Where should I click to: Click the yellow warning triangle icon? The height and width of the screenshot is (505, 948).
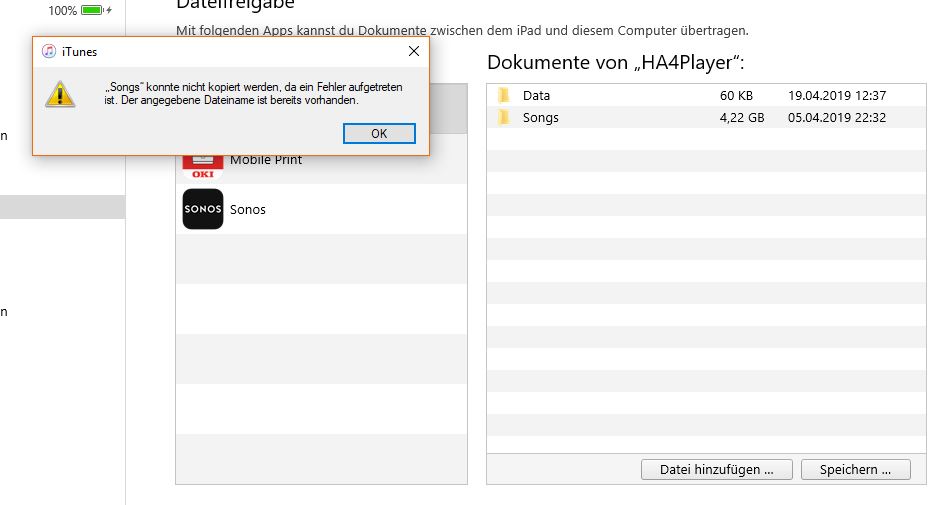(61, 94)
